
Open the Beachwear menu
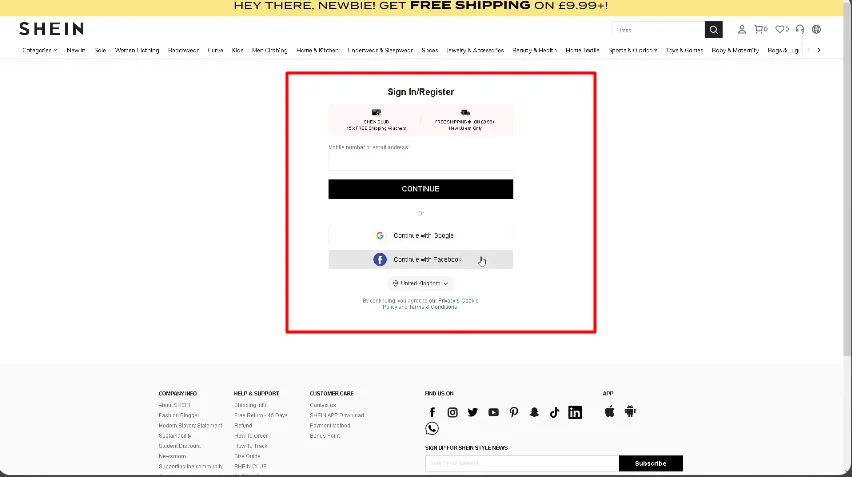point(183,50)
